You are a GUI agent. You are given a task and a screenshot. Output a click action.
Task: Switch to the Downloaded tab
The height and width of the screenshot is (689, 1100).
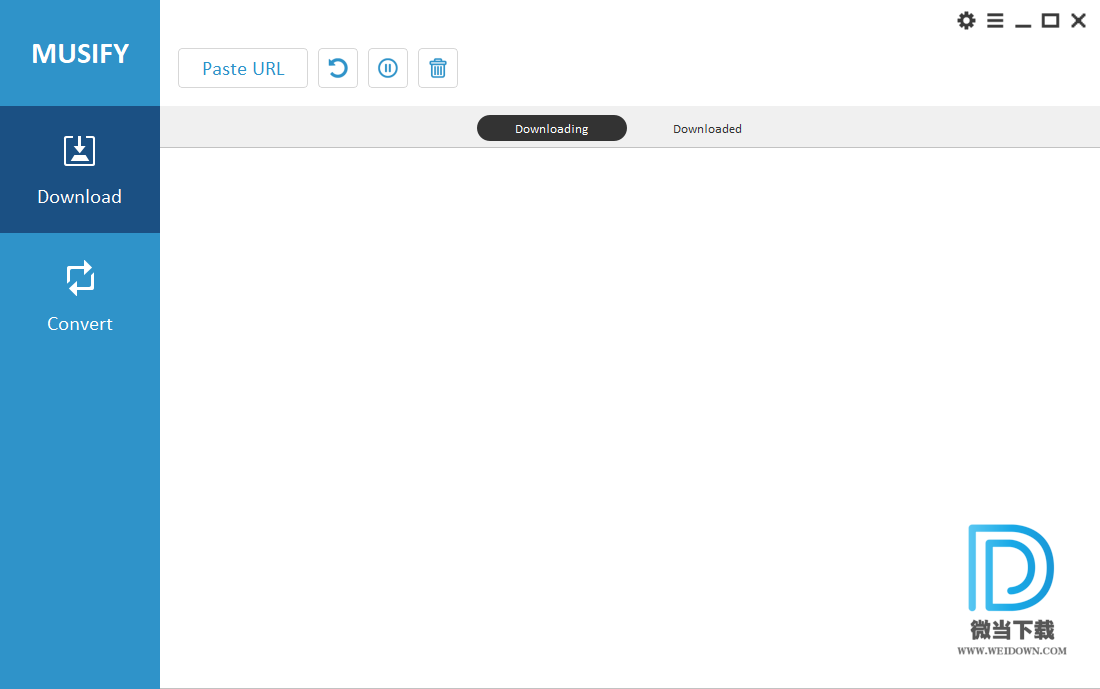(707, 128)
